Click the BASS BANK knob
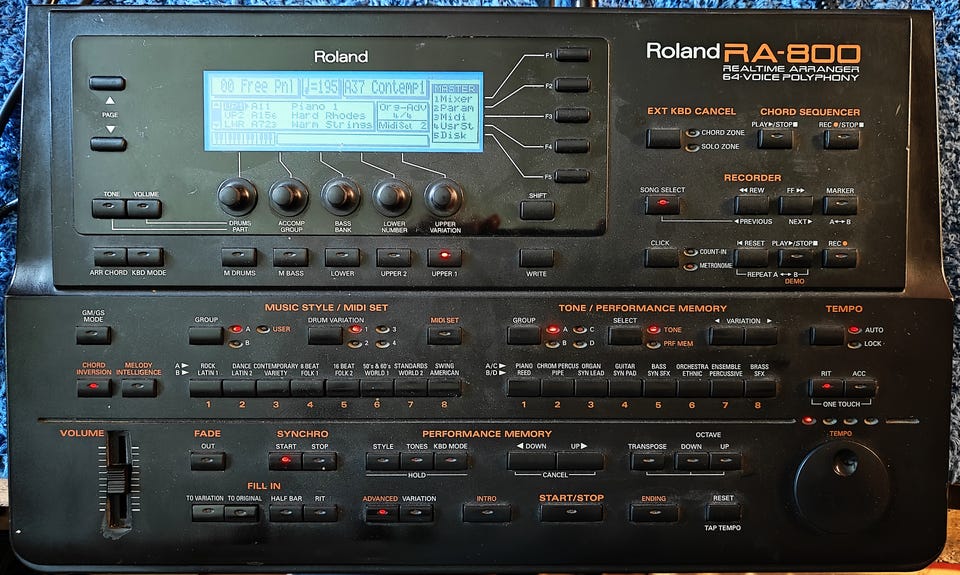The width and height of the screenshot is (960, 575). (x=340, y=196)
